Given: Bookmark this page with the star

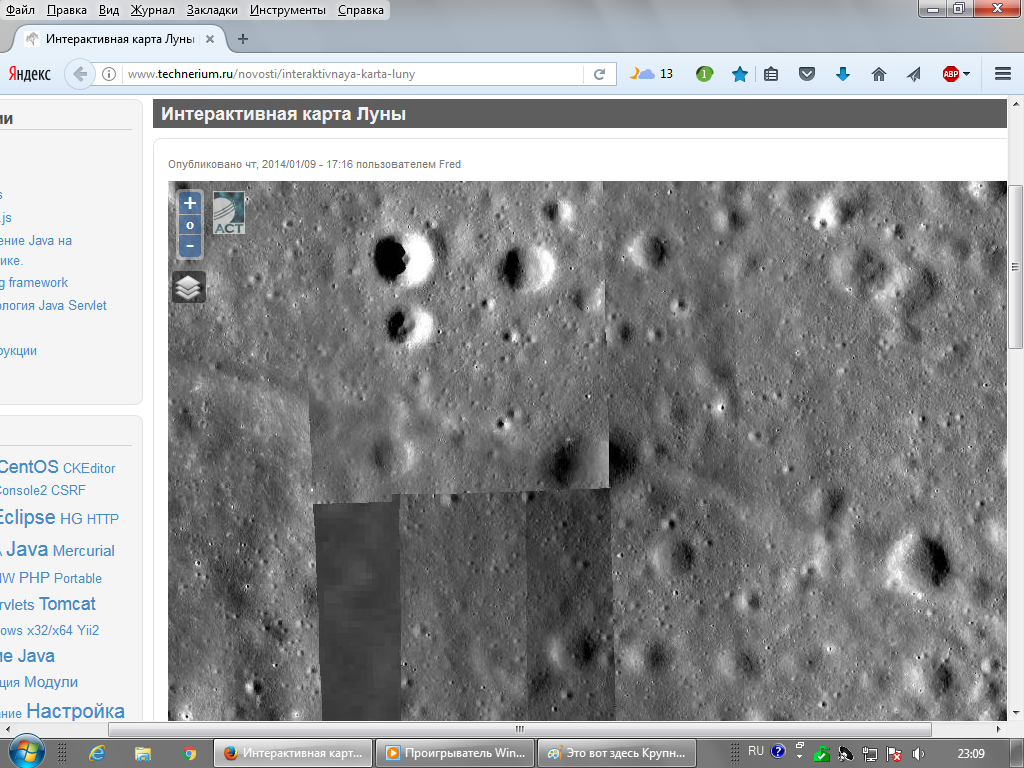Looking at the screenshot, I should 739,74.
